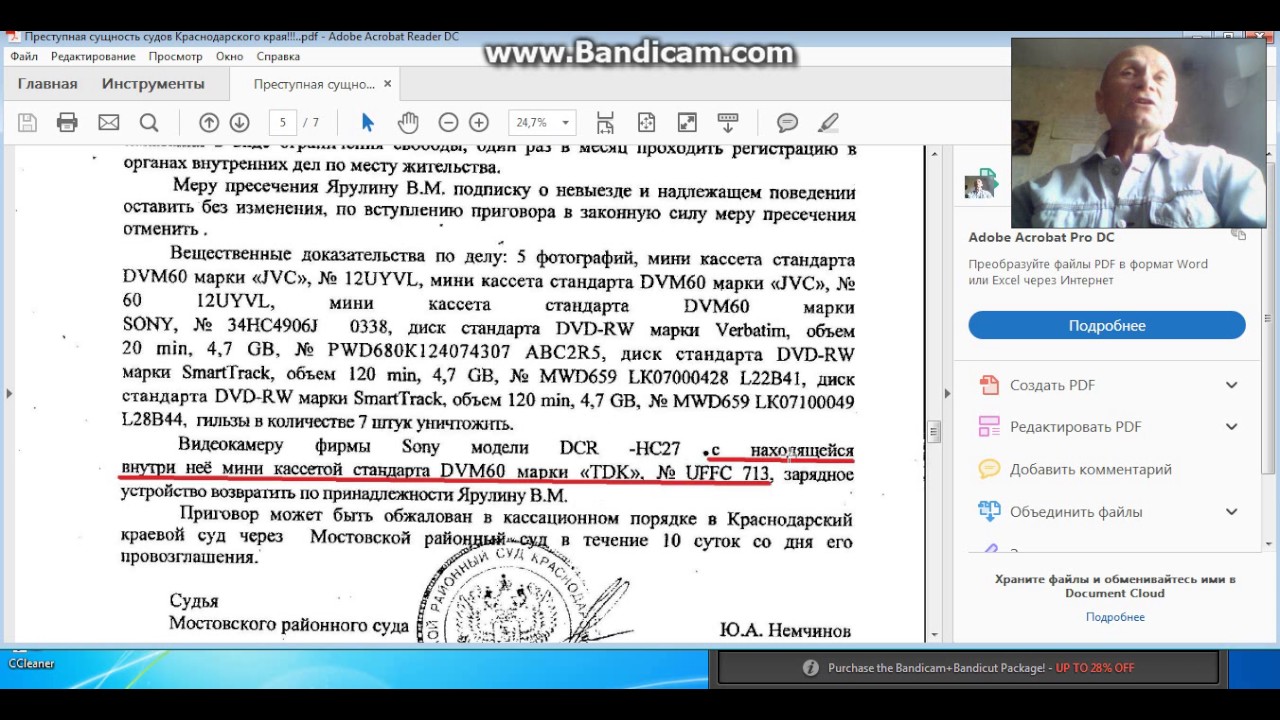Screen dimensions: 1280x720
Task: Click the blue Подробнее button
Action: tap(1107, 325)
